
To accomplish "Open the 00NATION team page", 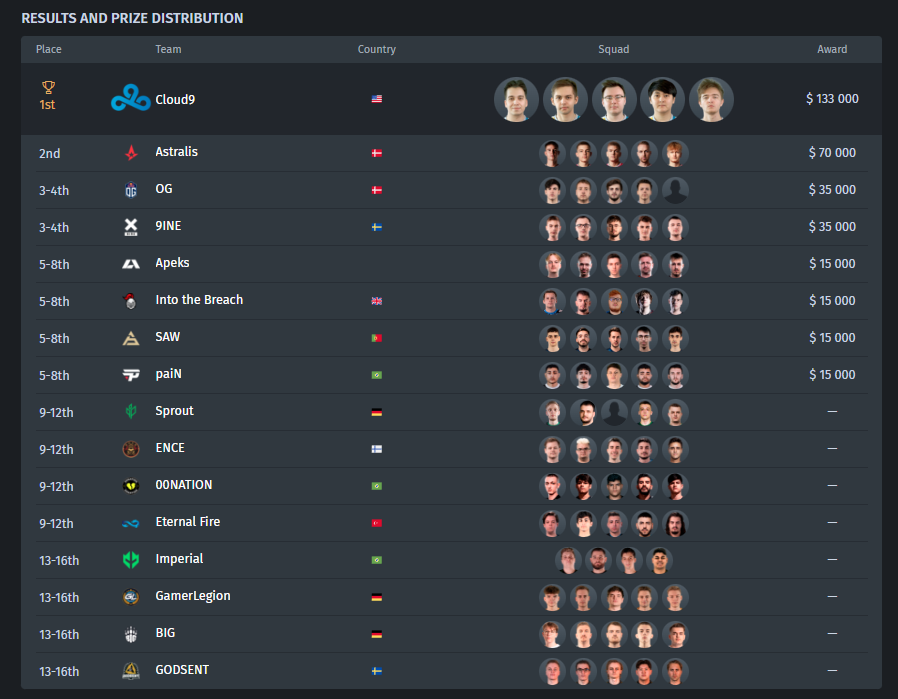I will pos(184,485).
